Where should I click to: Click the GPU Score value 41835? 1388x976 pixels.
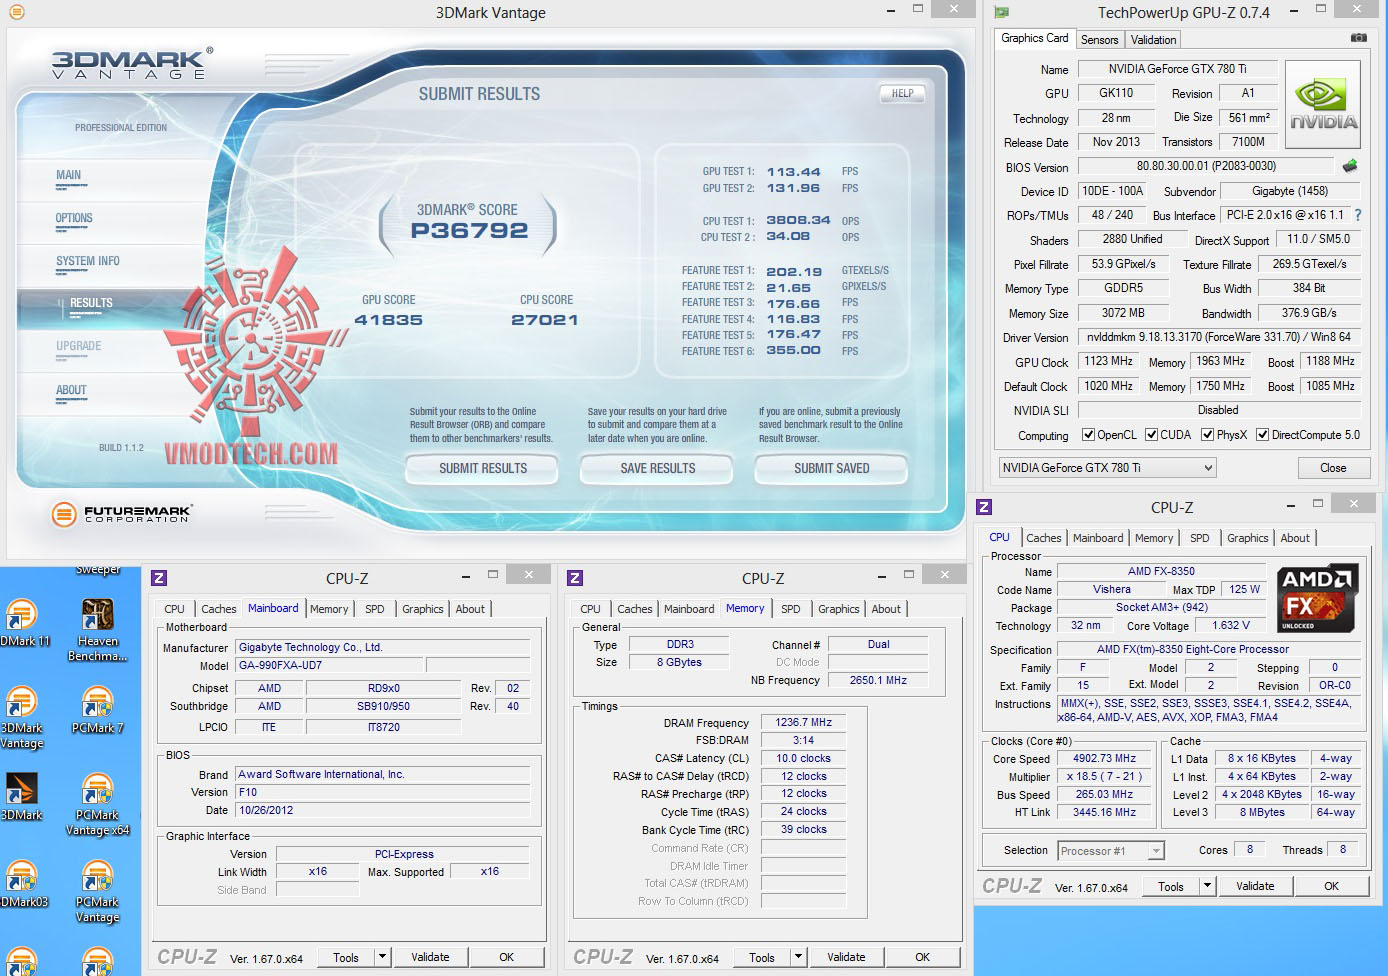coord(388,320)
